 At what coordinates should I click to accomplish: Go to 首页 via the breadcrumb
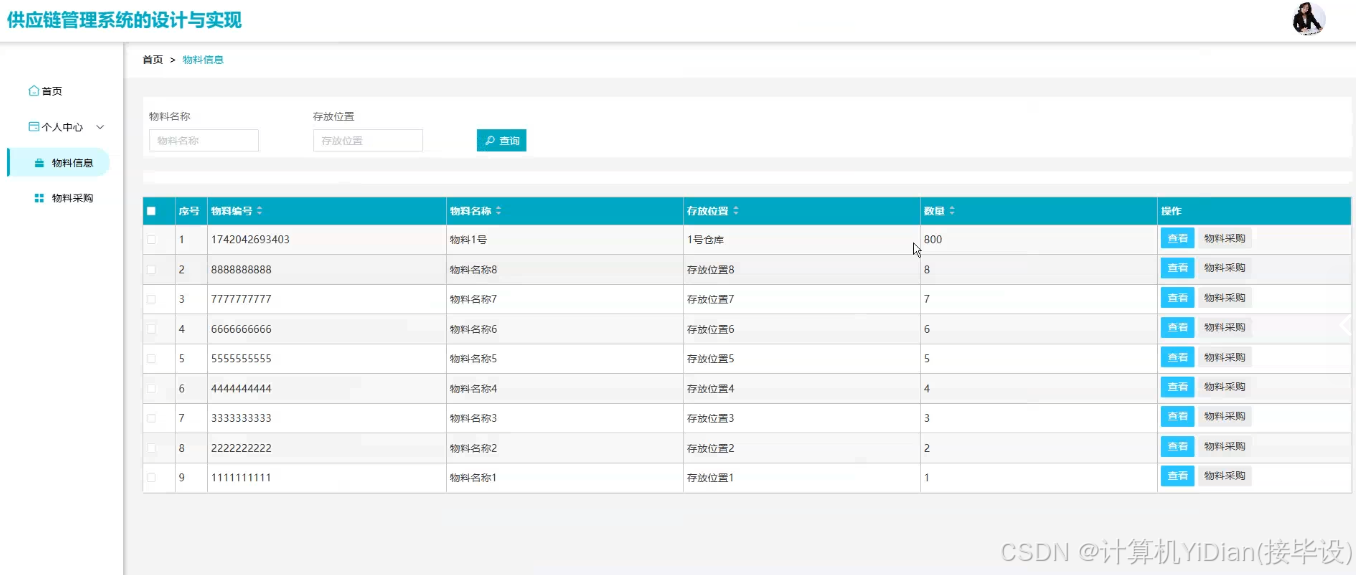(152, 60)
